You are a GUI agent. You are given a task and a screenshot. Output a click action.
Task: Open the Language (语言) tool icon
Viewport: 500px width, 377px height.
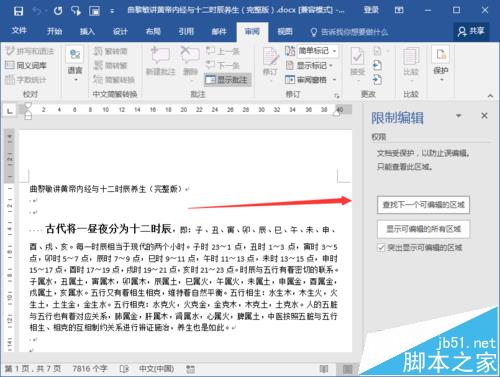(x=75, y=64)
